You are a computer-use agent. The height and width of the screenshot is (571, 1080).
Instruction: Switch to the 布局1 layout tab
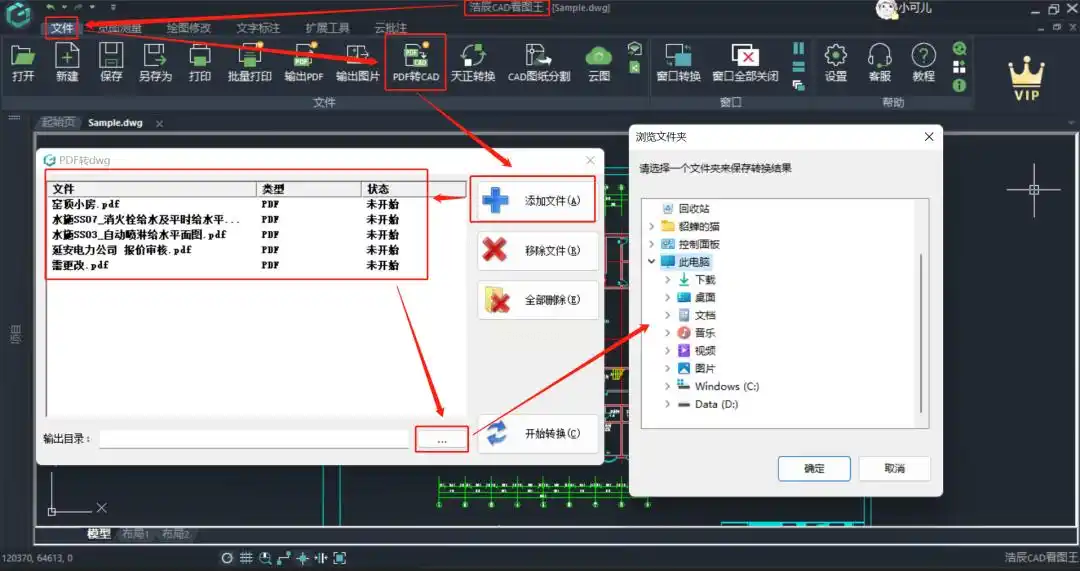coord(135,534)
